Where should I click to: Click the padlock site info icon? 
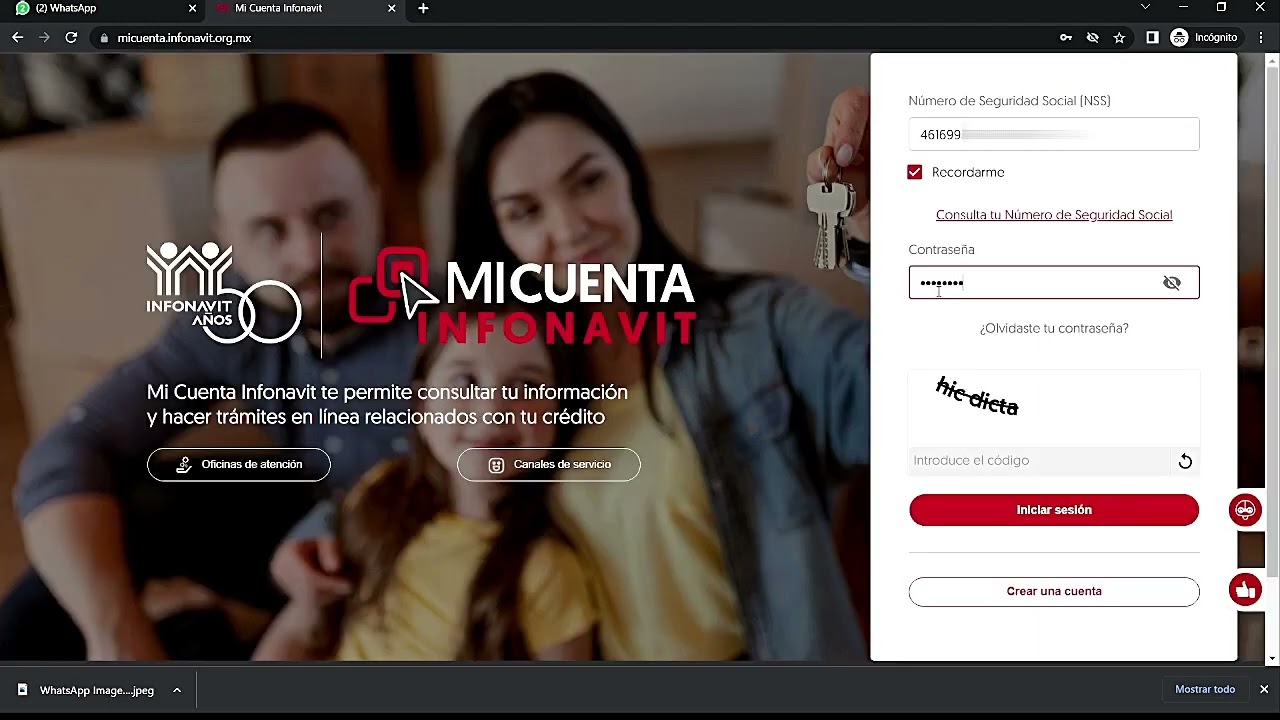point(104,38)
